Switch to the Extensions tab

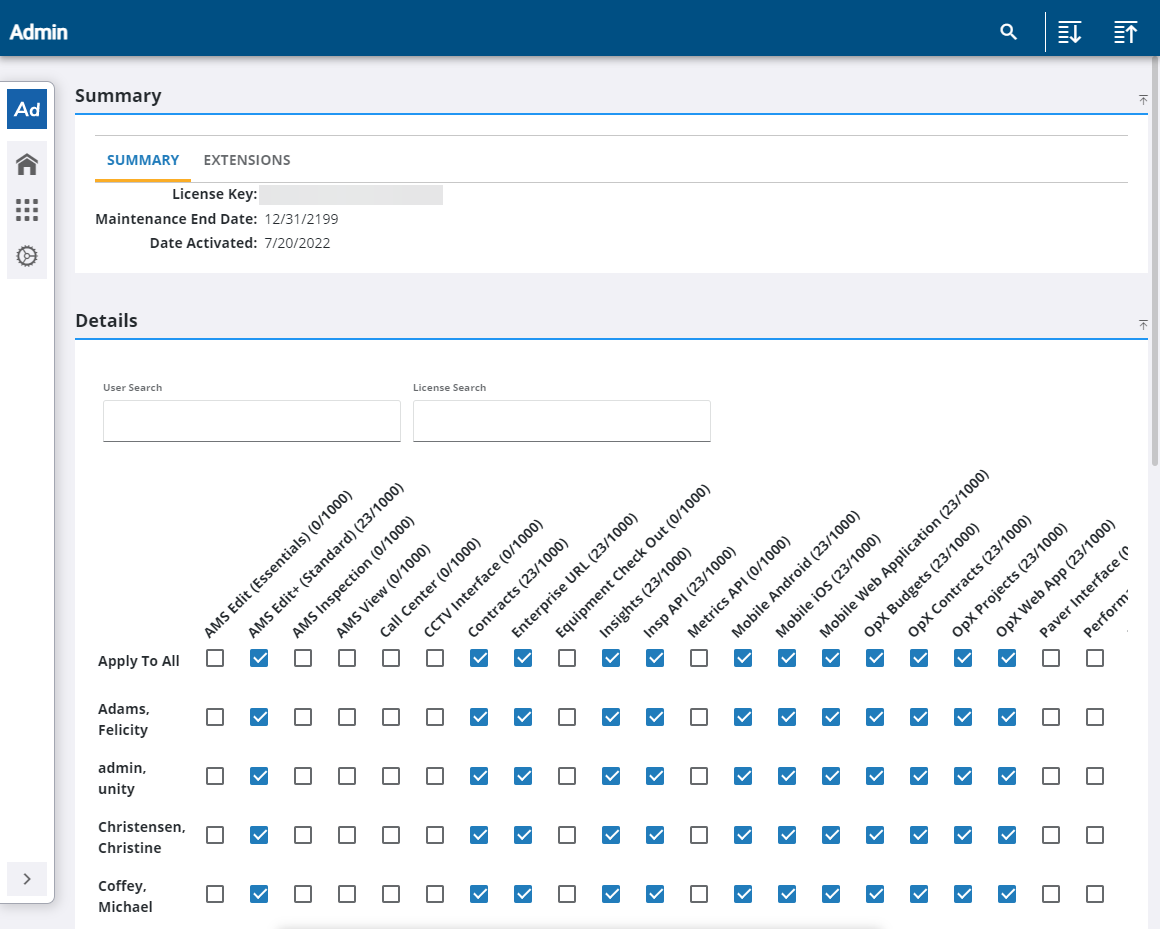(x=246, y=160)
